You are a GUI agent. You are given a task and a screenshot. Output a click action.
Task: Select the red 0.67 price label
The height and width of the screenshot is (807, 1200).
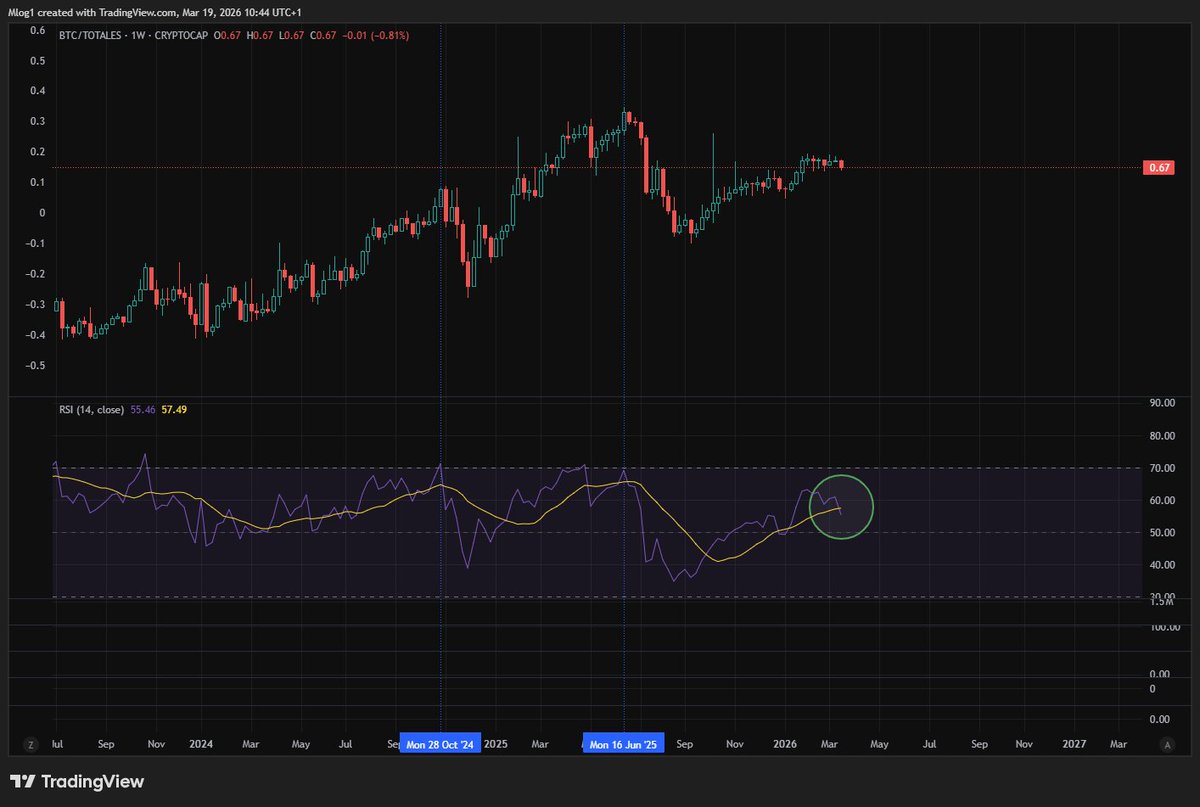coord(1160,167)
